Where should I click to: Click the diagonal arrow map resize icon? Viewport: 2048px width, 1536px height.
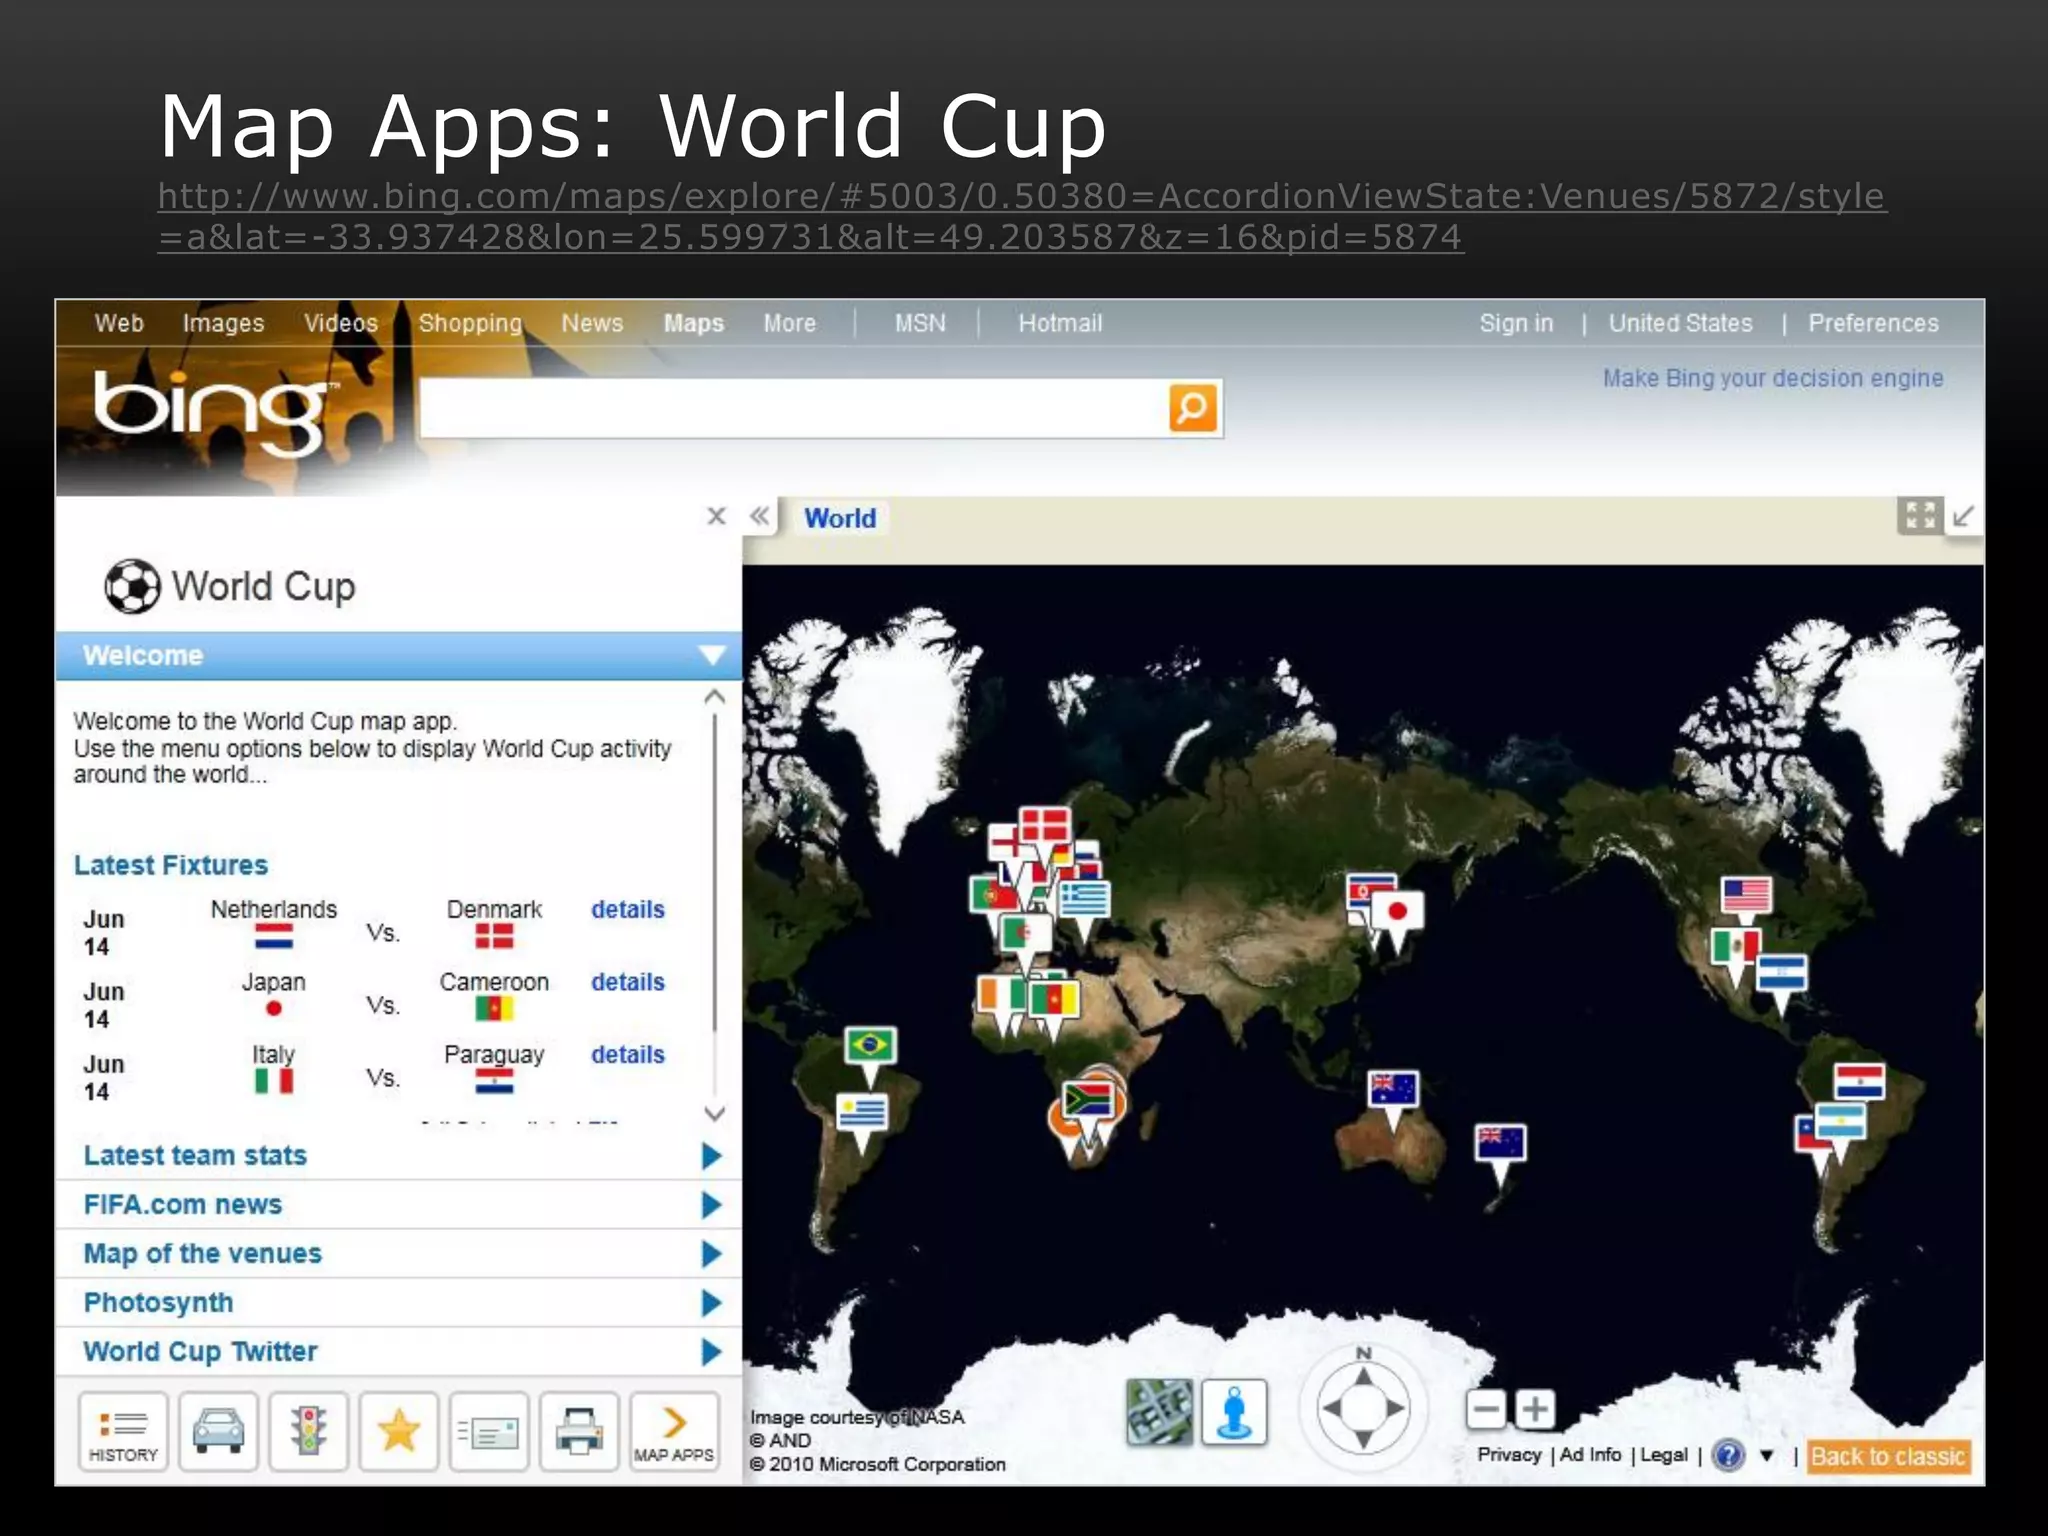click(x=1964, y=516)
